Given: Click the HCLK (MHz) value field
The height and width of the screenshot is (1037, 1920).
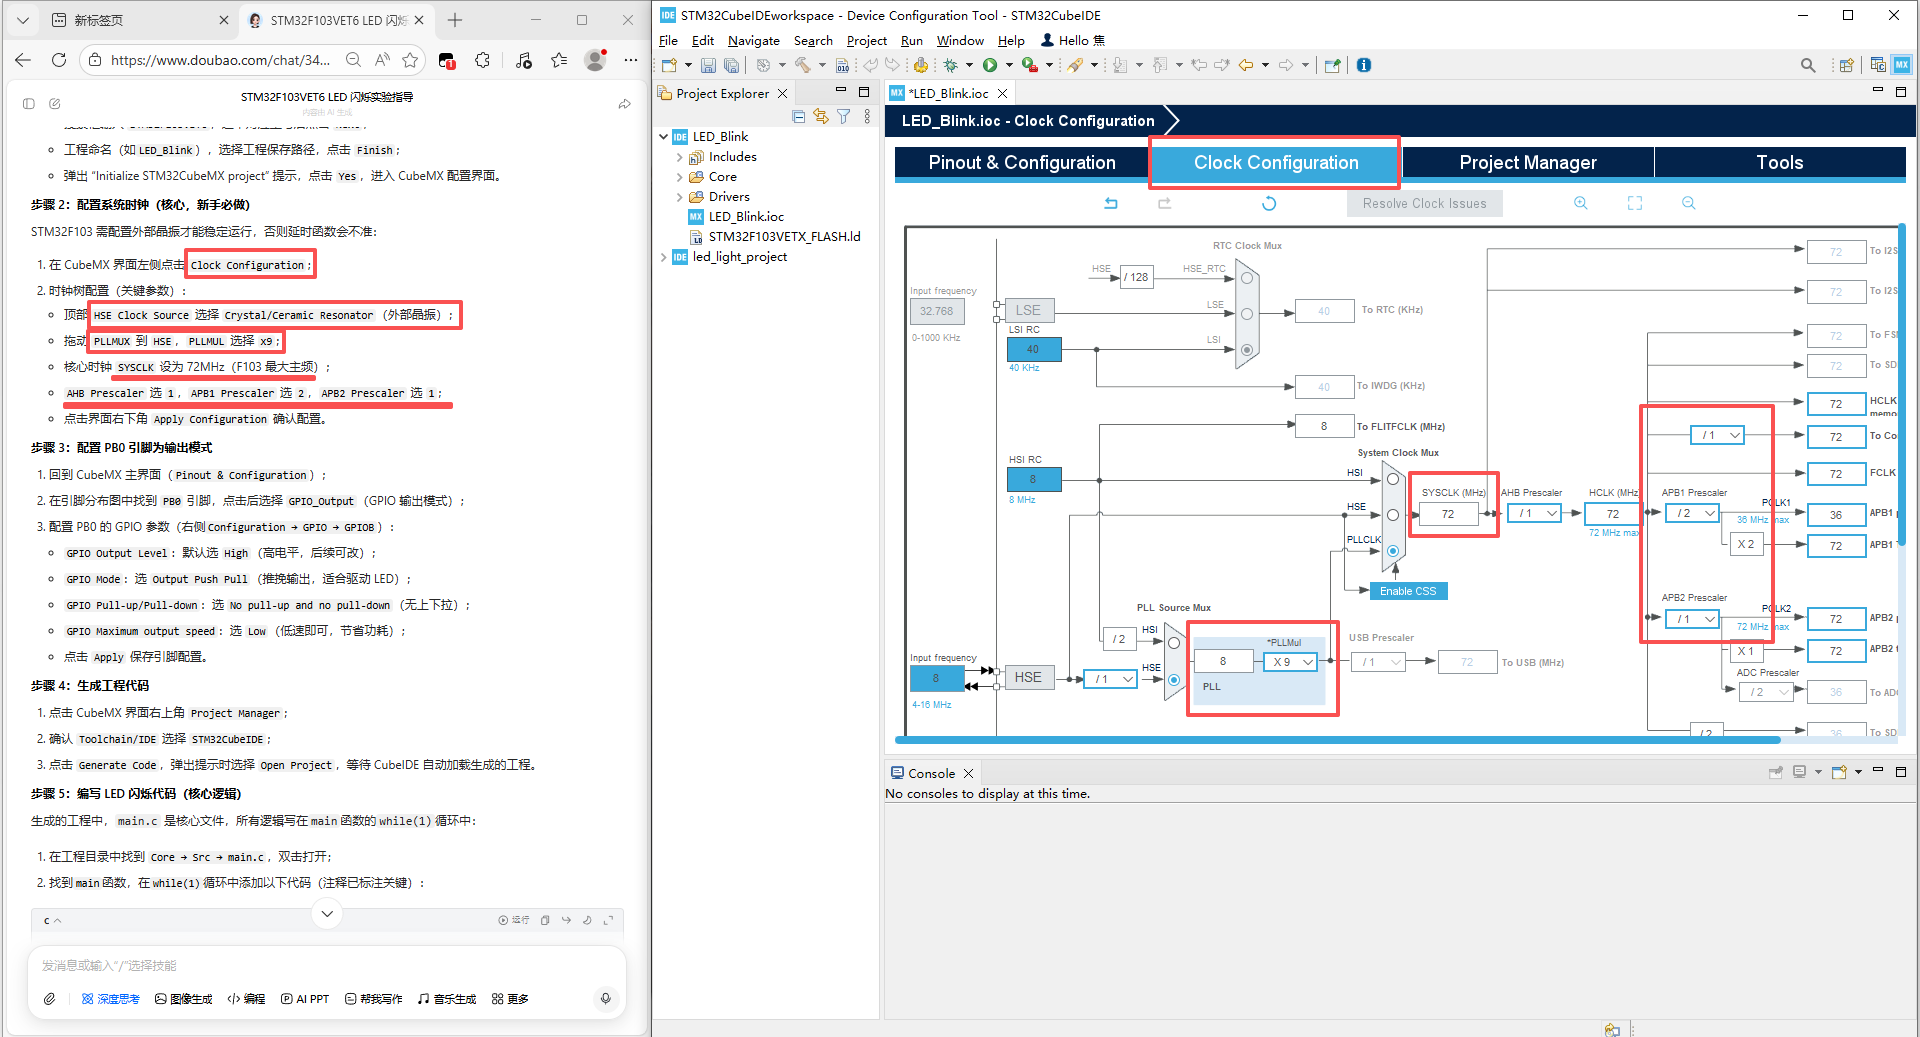Looking at the screenshot, I should point(1613,514).
